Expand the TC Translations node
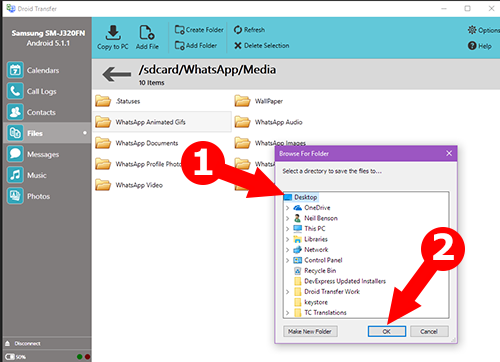Image resolution: width=500 pixels, height=362 pixels. (x=287, y=313)
